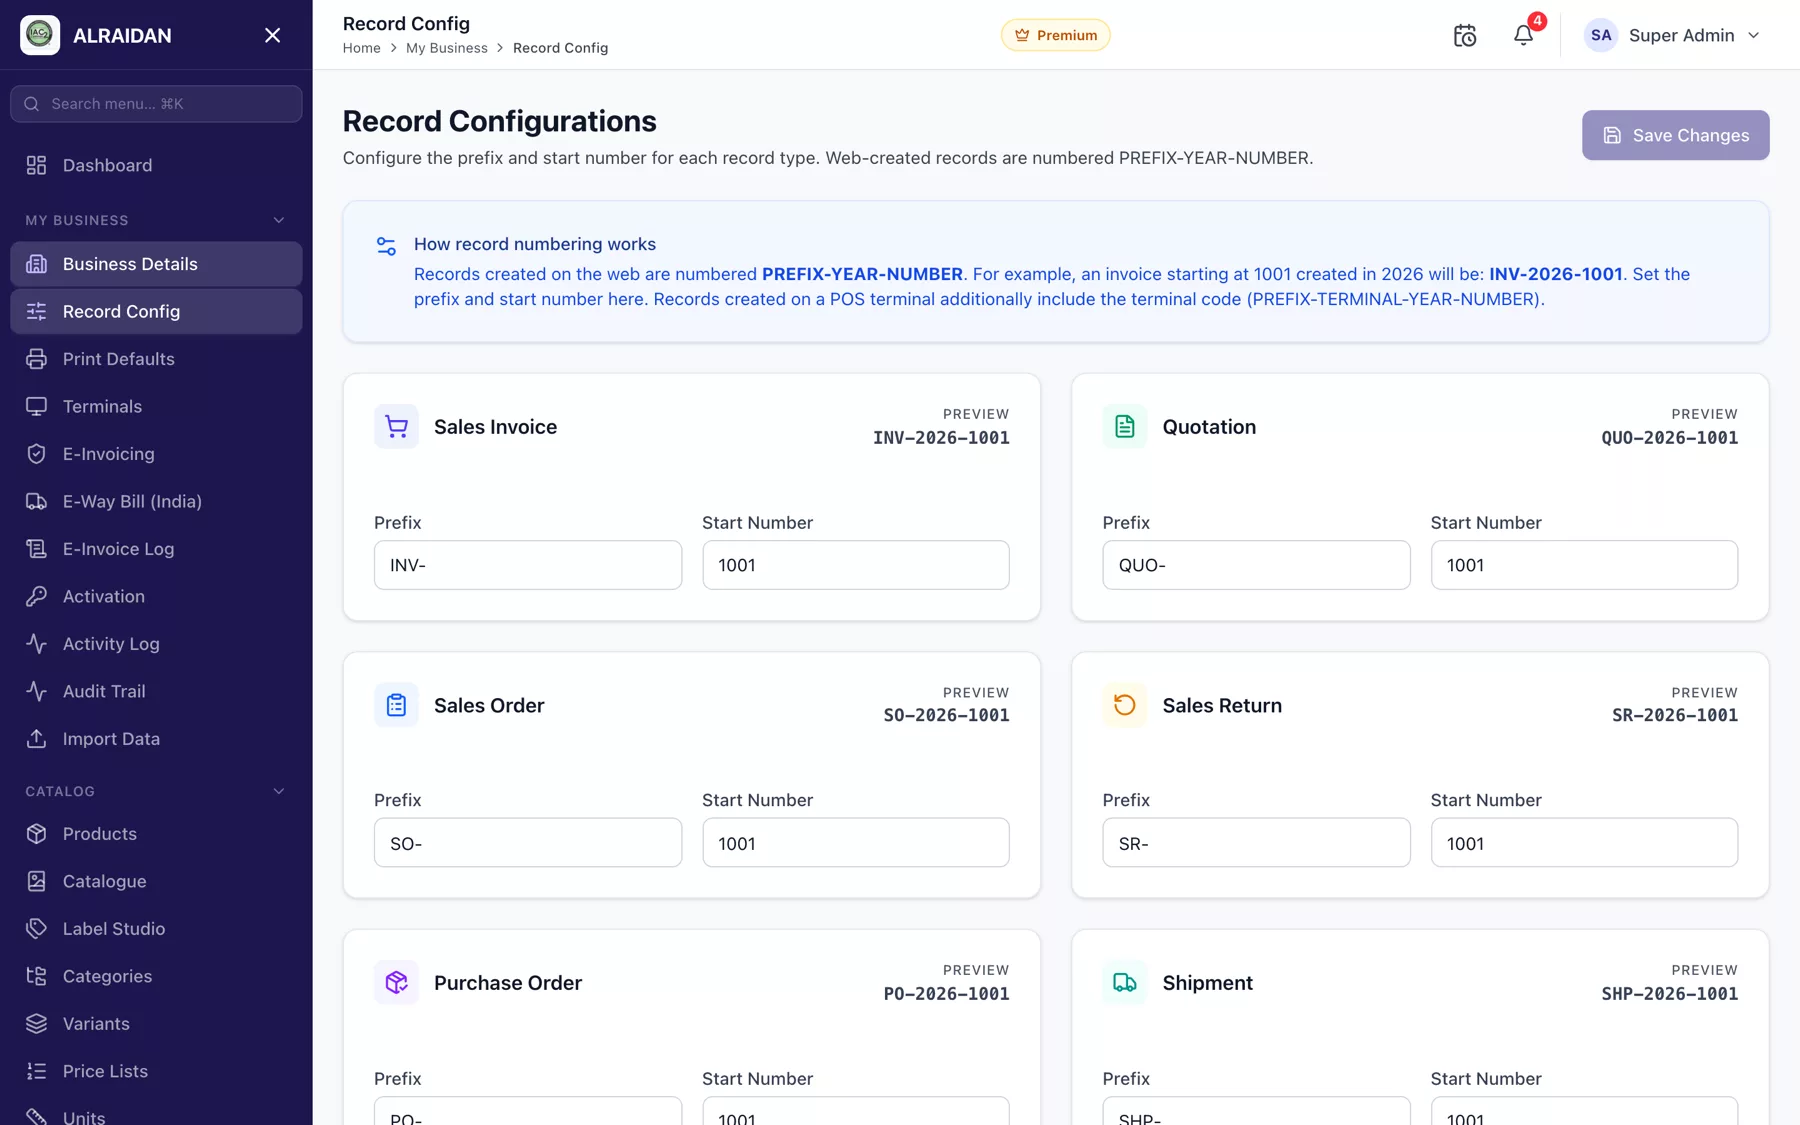
Task: Click the Dashboard grid icon
Action: click(37, 165)
